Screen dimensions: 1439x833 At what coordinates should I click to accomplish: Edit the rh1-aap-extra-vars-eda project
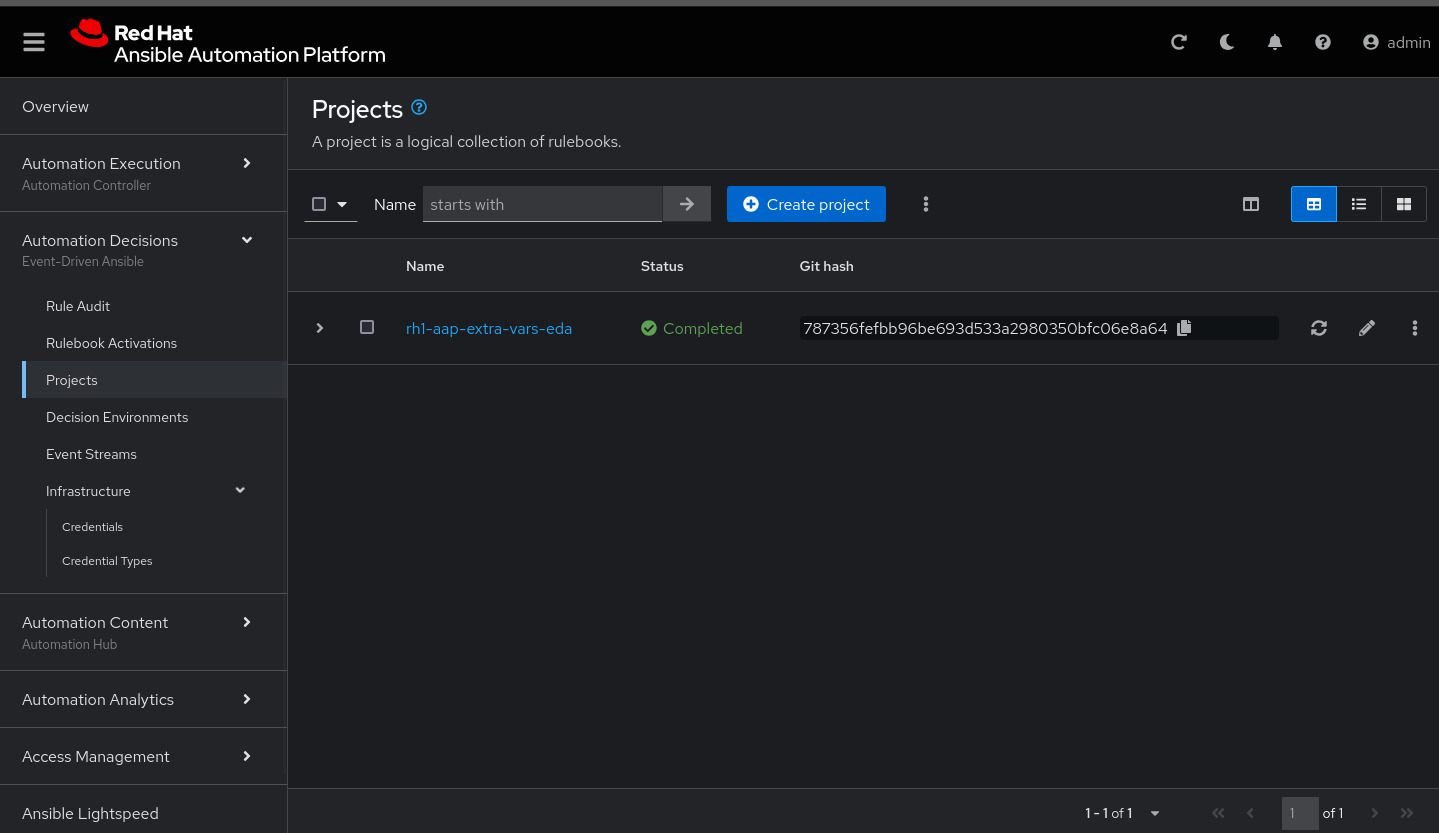click(x=1367, y=328)
